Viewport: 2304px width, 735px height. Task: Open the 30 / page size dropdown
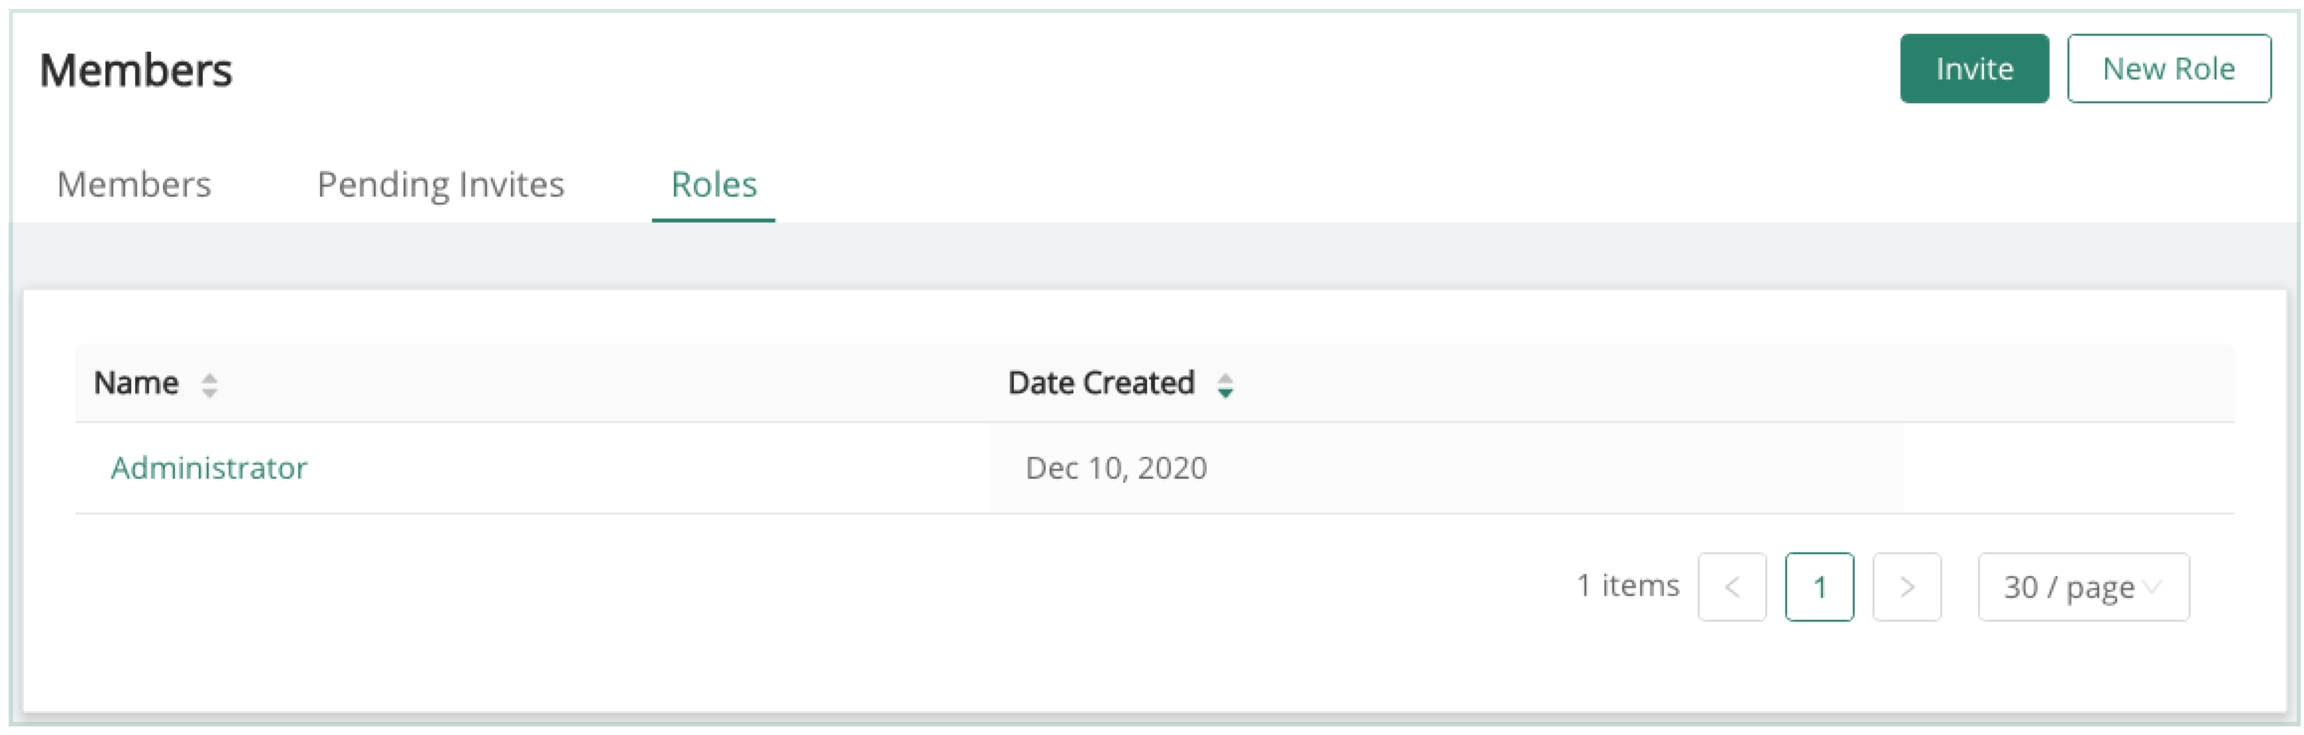point(2068,587)
